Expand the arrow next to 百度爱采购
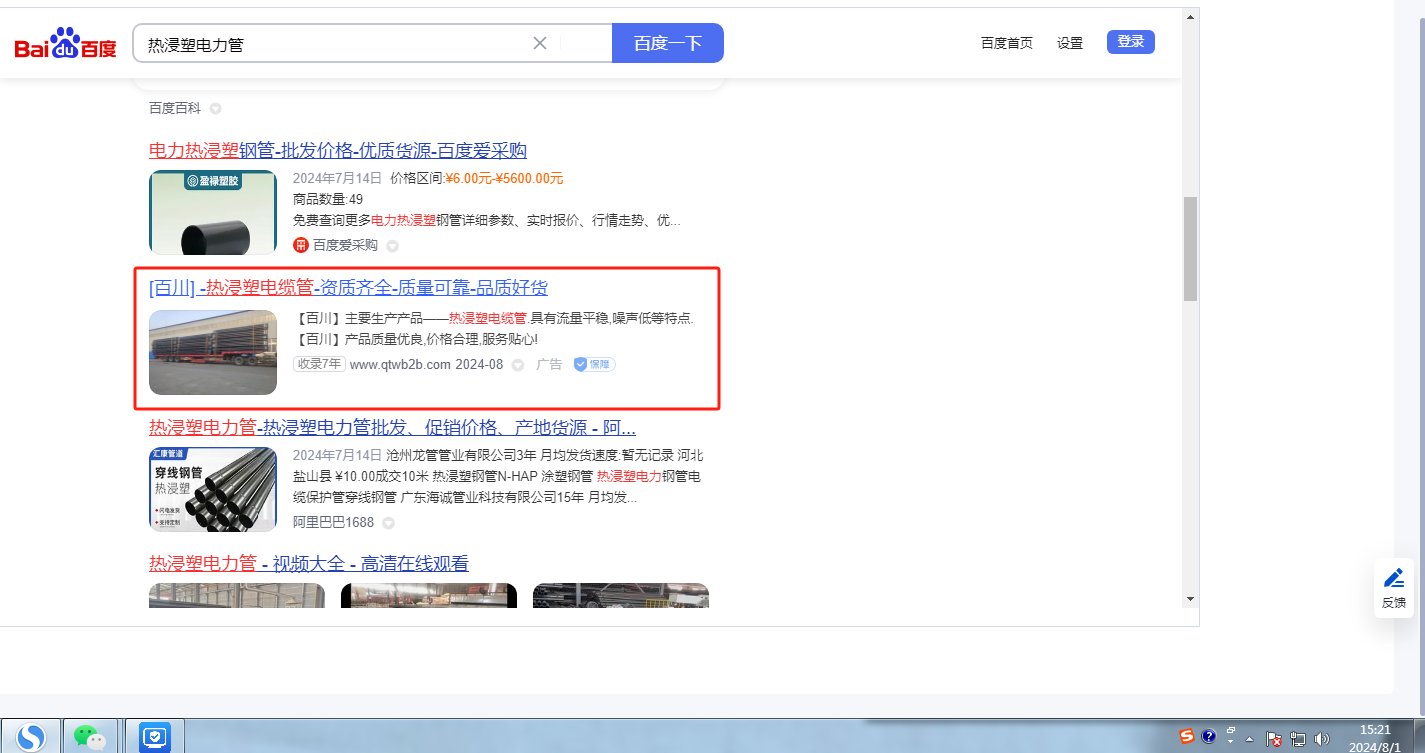 click(x=392, y=246)
